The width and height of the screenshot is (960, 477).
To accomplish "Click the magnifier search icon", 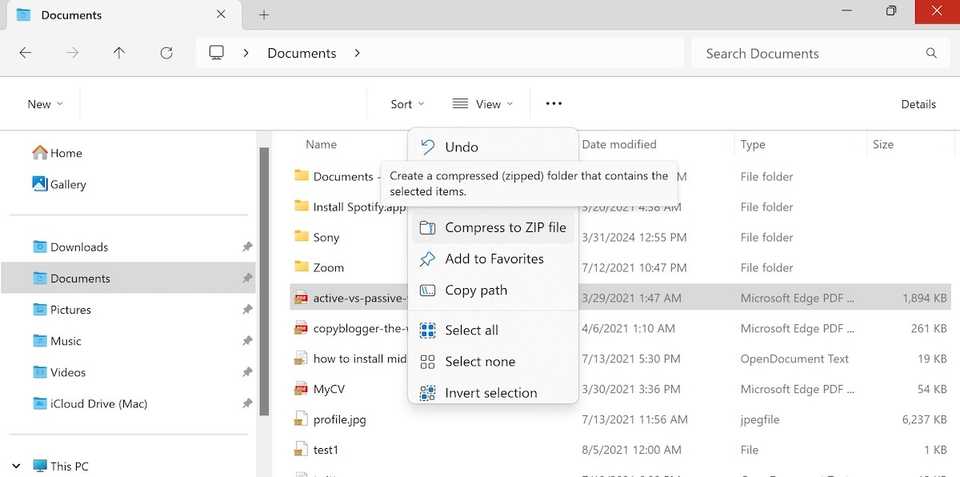I will [931, 53].
